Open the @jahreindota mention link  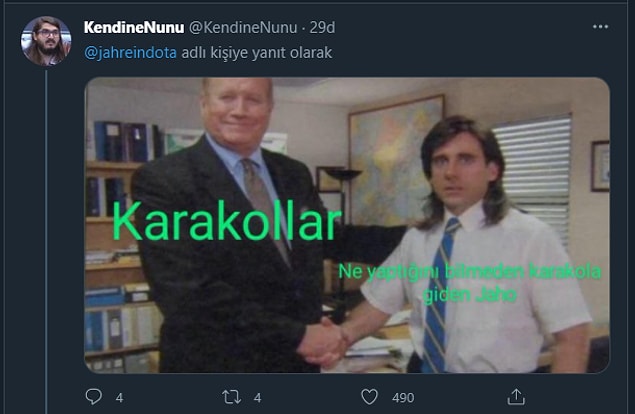tap(130, 53)
